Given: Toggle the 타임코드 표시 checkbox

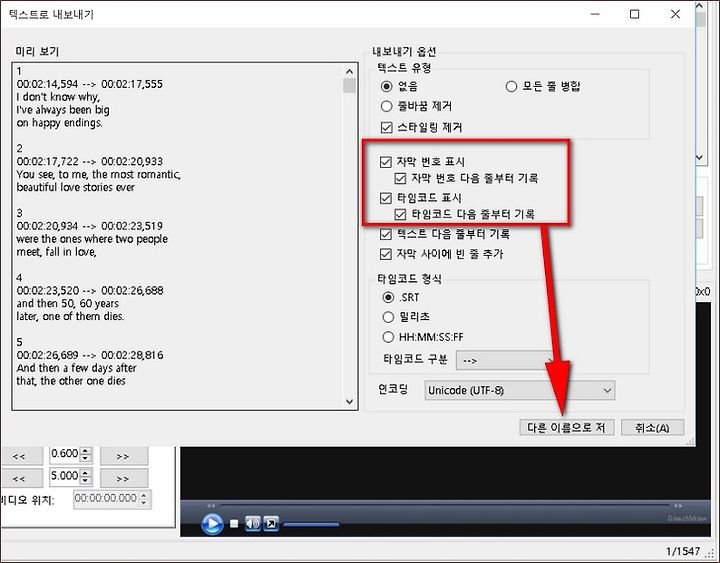Looking at the screenshot, I should (386, 198).
